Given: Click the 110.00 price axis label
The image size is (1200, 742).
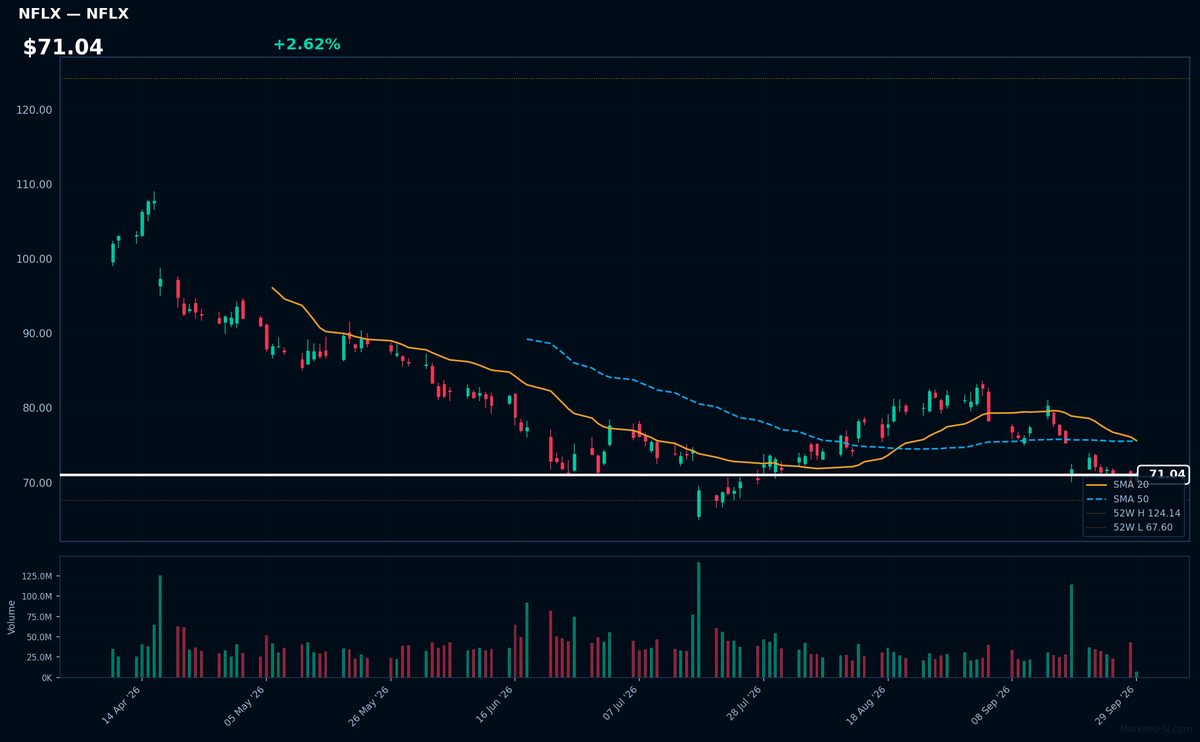Looking at the screenshot, I should click(x=35, y=185).
